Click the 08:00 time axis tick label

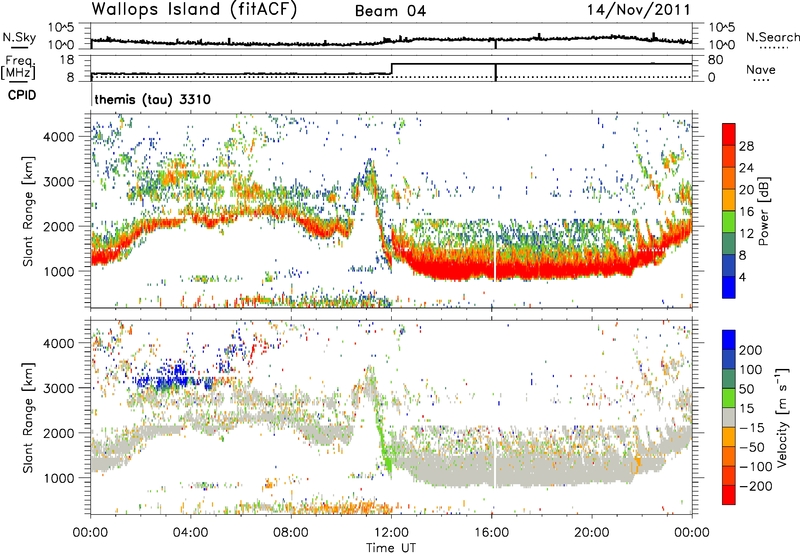tap(291, 533)
